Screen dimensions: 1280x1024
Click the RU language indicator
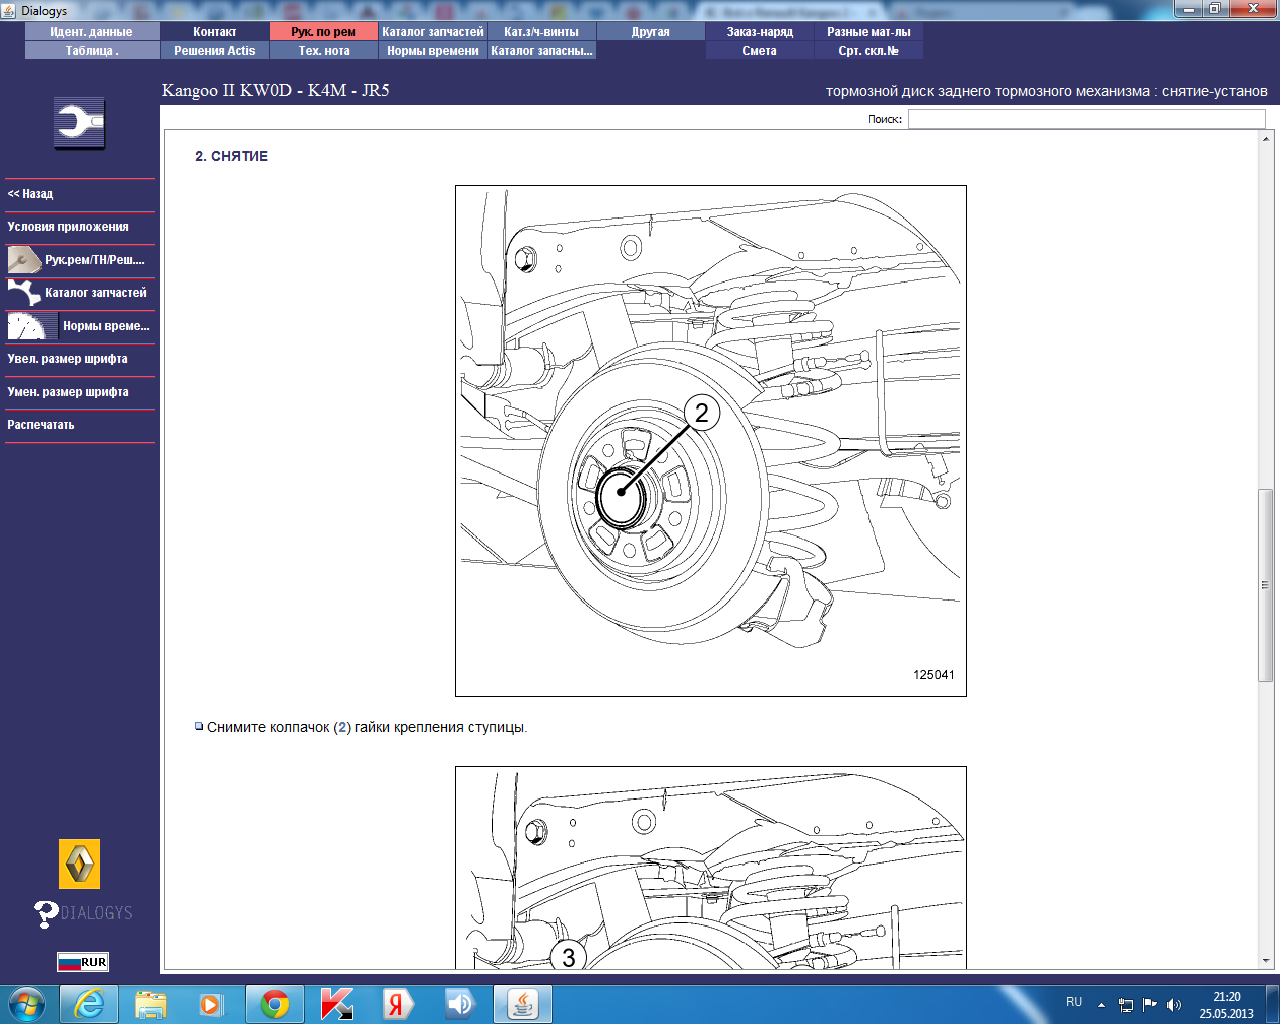[x=1074, y=1002]
